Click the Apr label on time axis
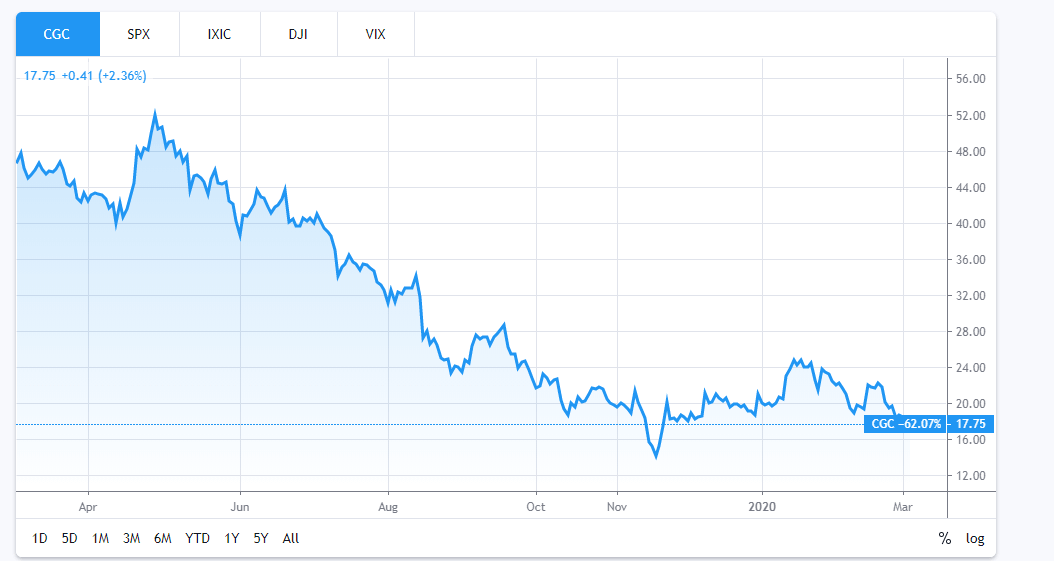Screen dimensions: 1054x561 tap(88, 507)
